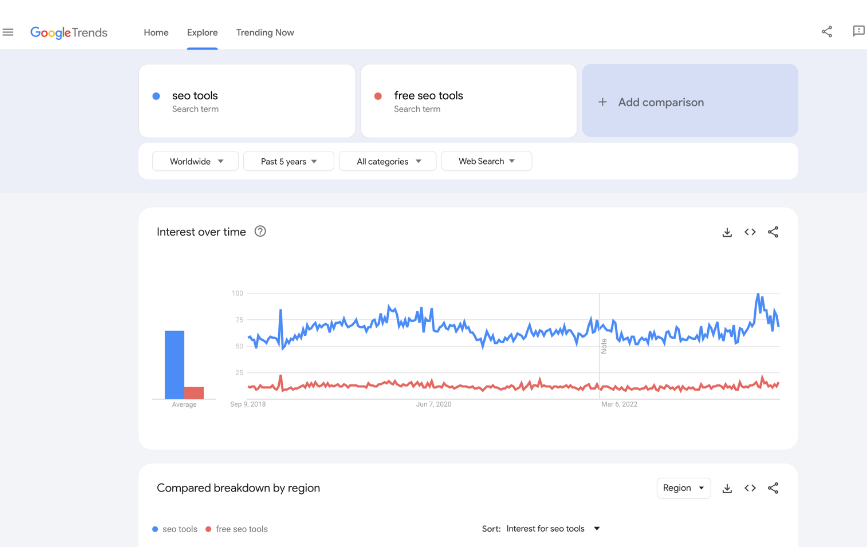Expand the Worldwide location dropdown
Viewport: 867px width, 551px height.
pyautogui.click(x=195, y=161)
